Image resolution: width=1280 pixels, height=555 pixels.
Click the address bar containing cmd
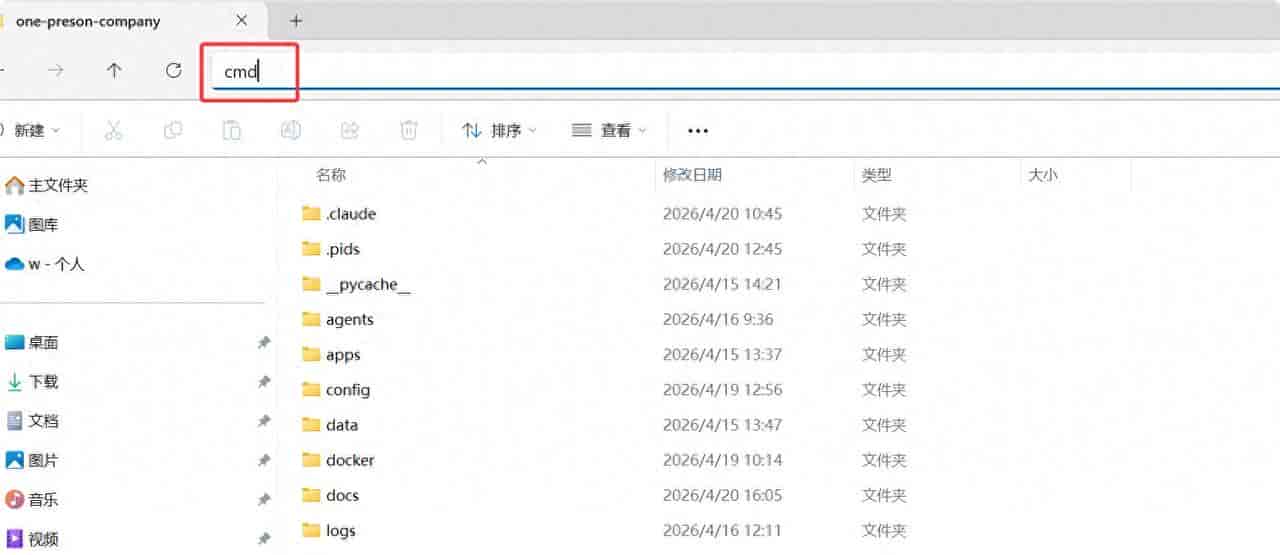click(744, 72)
